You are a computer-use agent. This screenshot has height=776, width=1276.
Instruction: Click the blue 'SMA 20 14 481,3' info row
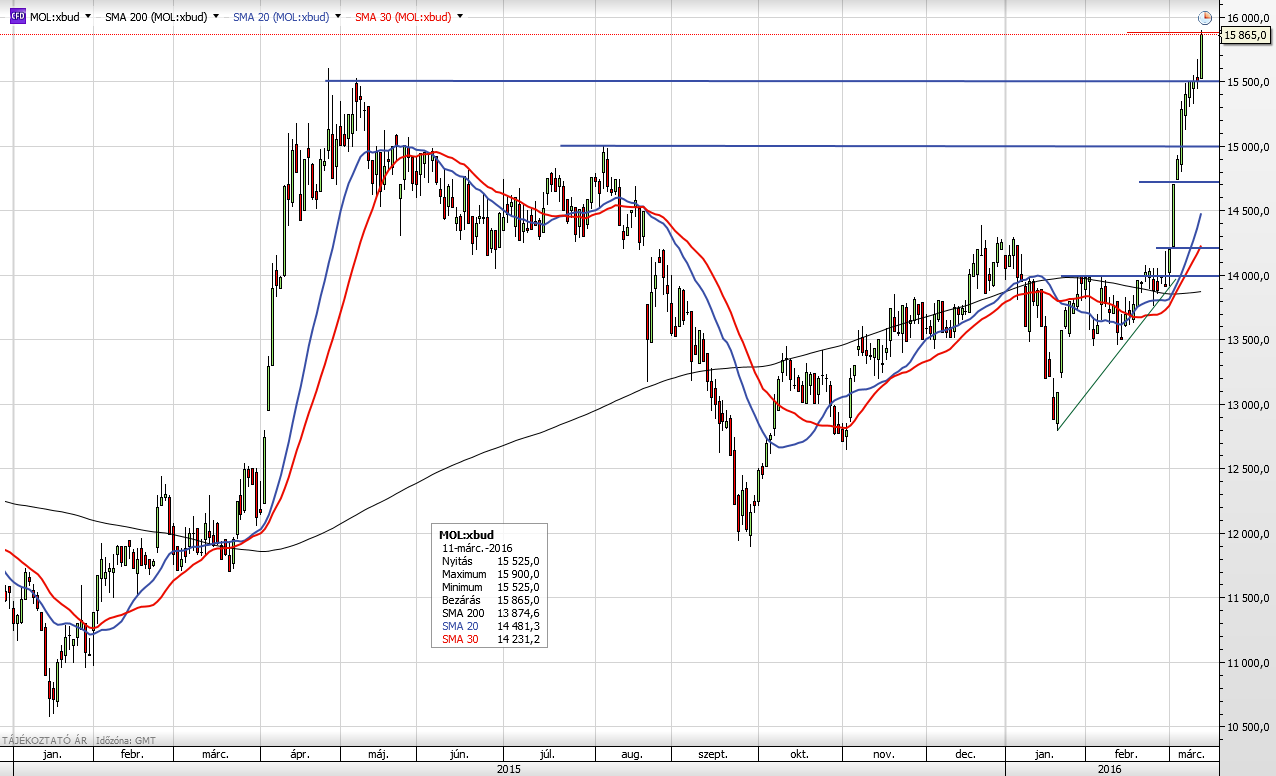tap(490, 626)
